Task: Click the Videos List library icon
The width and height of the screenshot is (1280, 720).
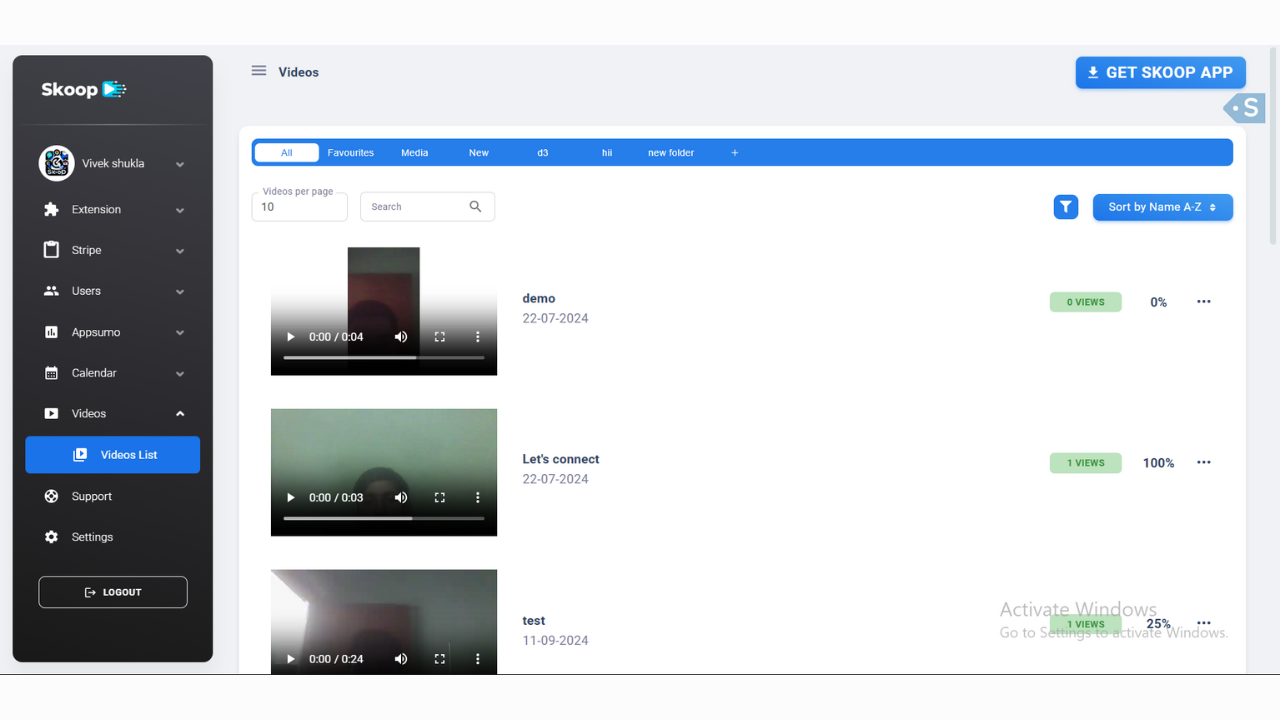Action: coord(80,455)
